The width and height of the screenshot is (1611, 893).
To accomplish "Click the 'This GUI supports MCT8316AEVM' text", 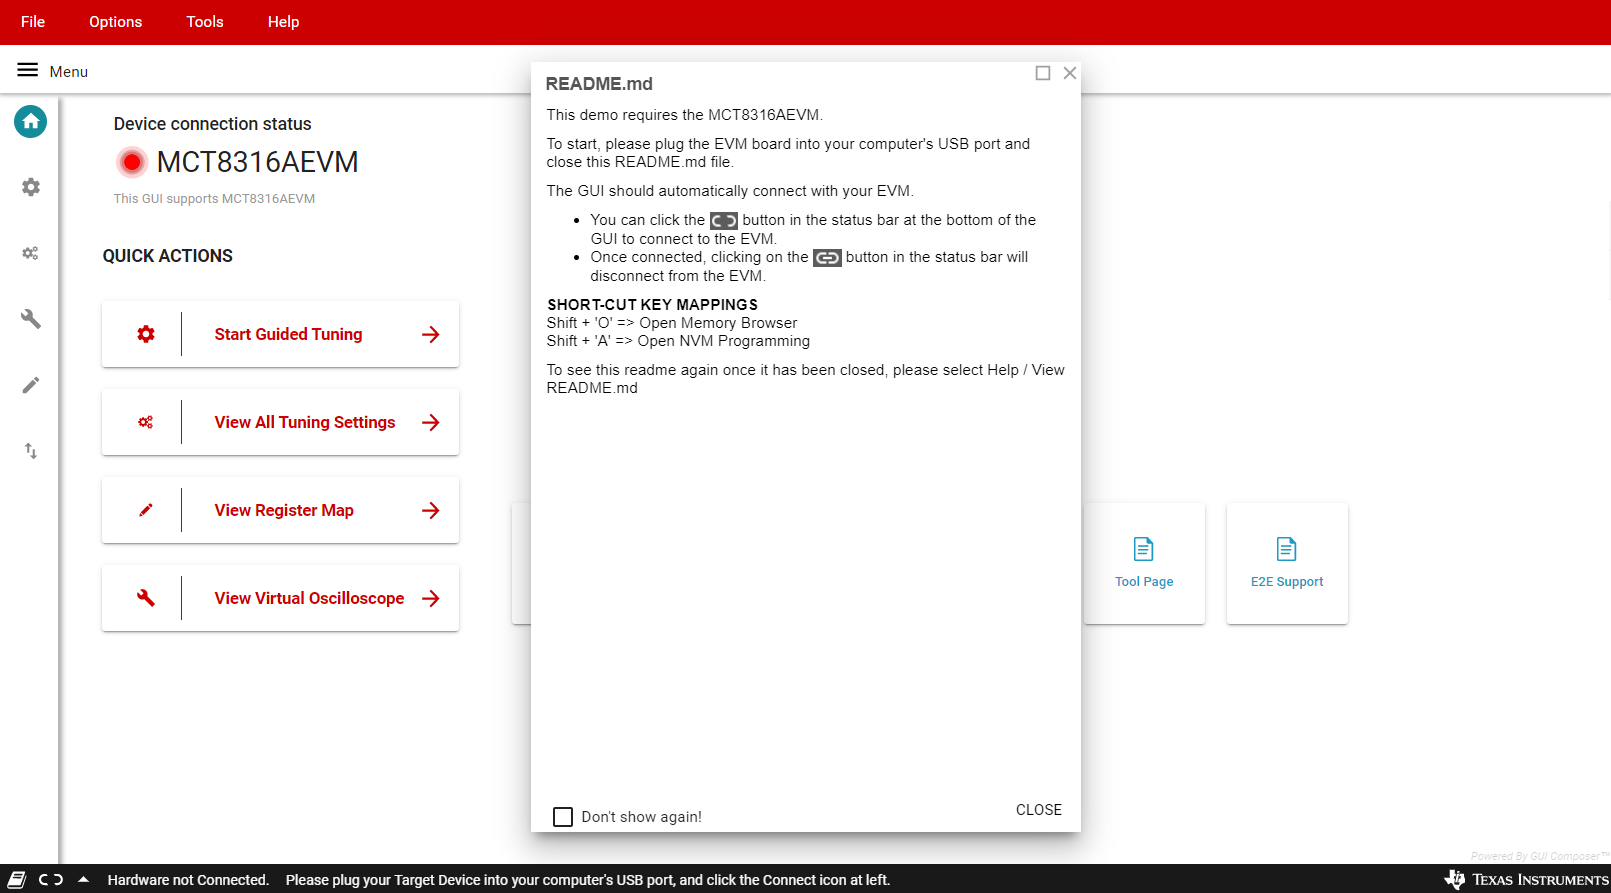I will pyautogui.click(x=214, y=199).
